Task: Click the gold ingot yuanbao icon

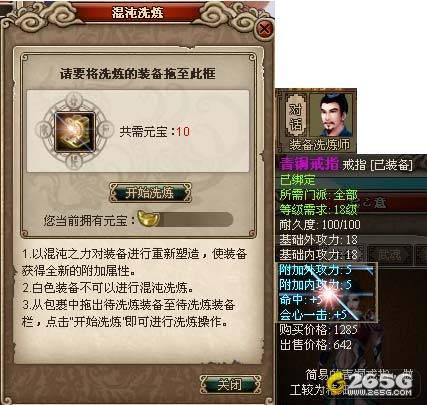Action: click(x=148, y=218)
